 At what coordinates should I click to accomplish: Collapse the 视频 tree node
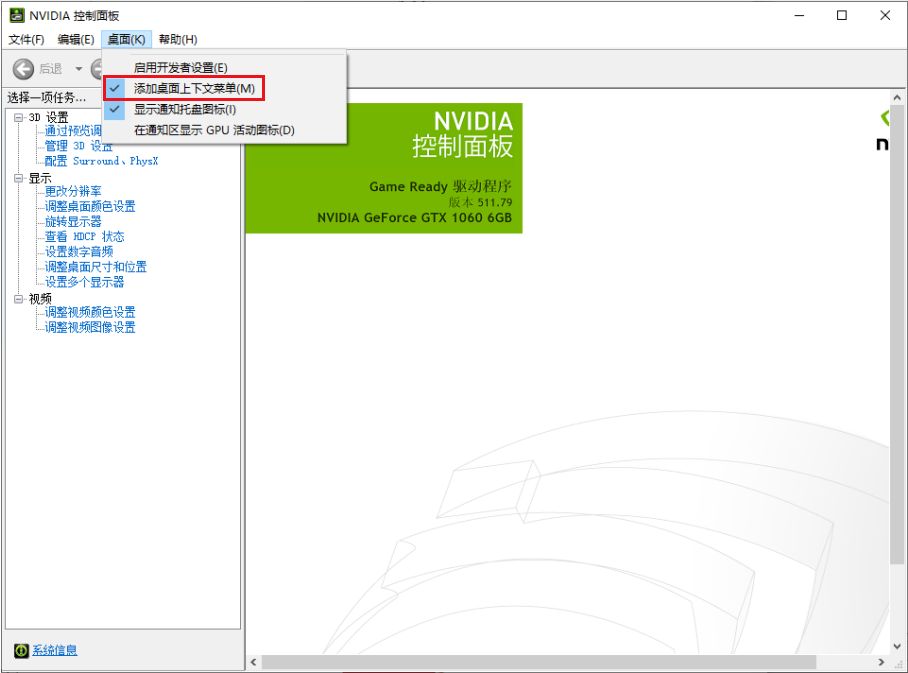point(19,299)
